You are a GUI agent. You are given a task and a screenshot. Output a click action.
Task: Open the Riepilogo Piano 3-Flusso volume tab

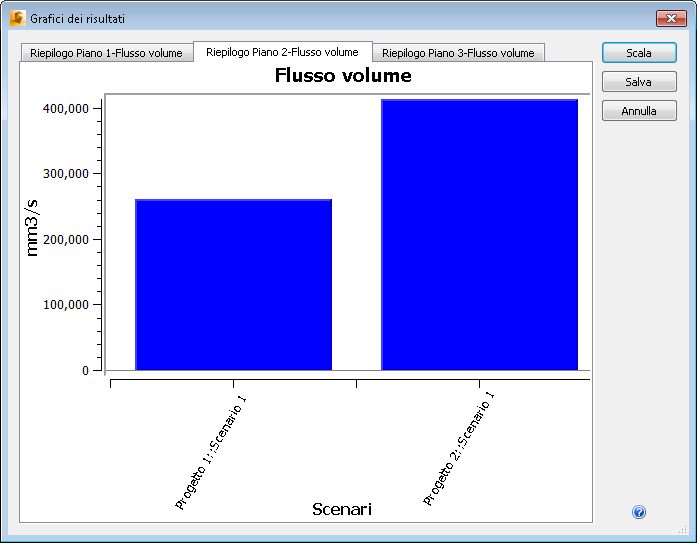tap(458, 53)
